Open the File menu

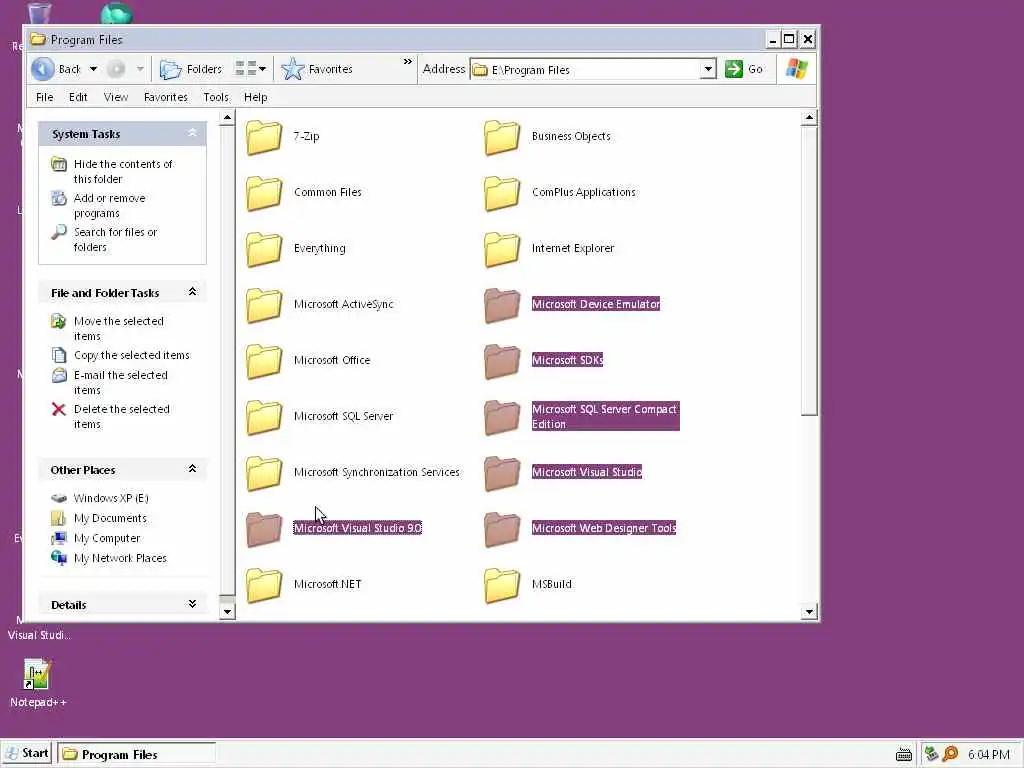[x=44, y=97]
